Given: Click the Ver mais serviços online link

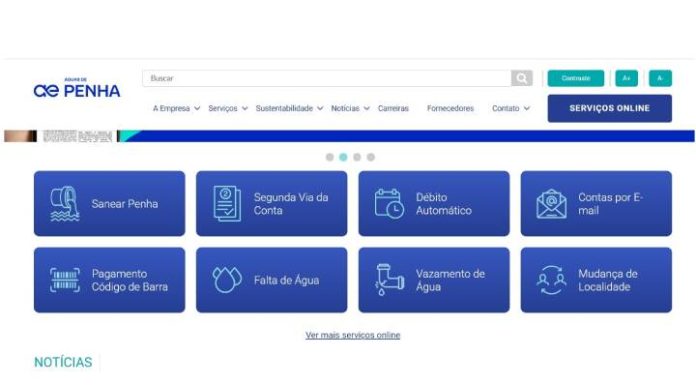Looking at the screenshot, I should tap(353, 335).
